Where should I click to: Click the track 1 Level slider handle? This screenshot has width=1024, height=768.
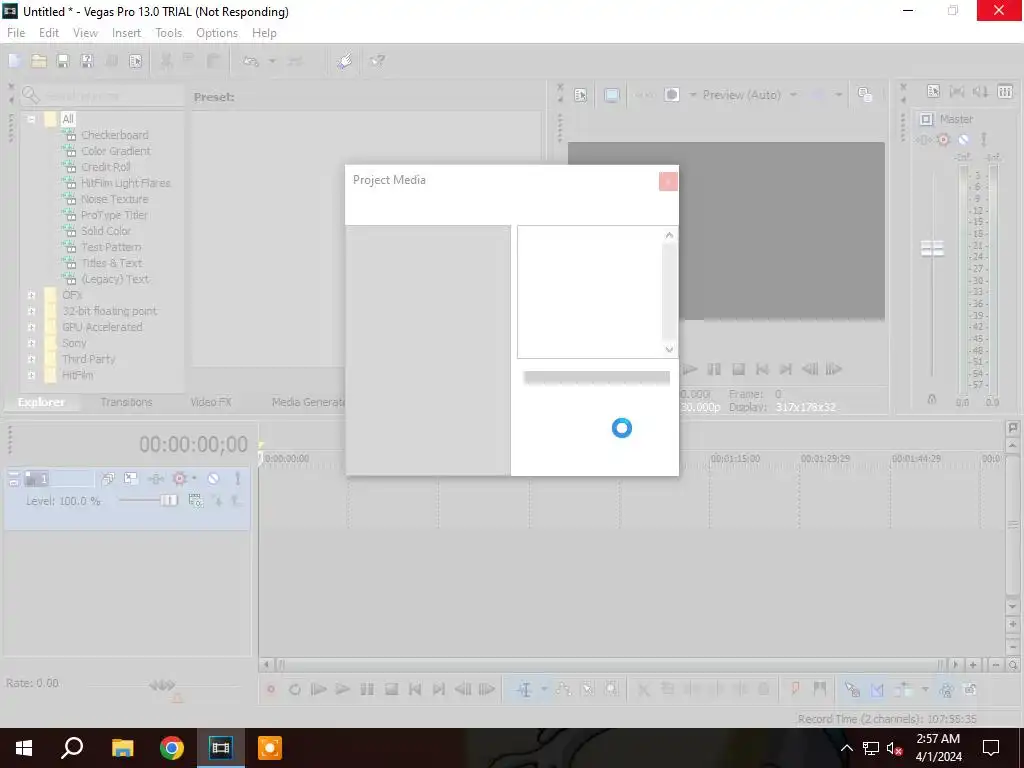pos(168,500)
